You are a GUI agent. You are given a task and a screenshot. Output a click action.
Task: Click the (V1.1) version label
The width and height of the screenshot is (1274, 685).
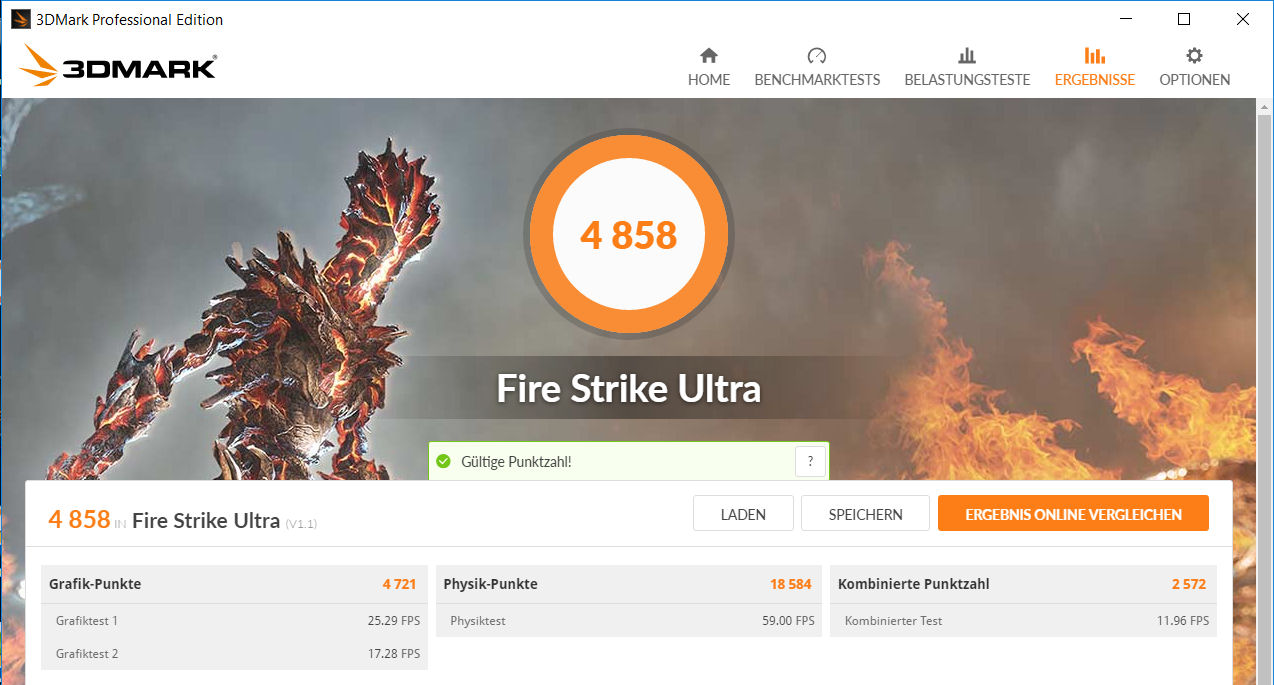click(301, 524)
